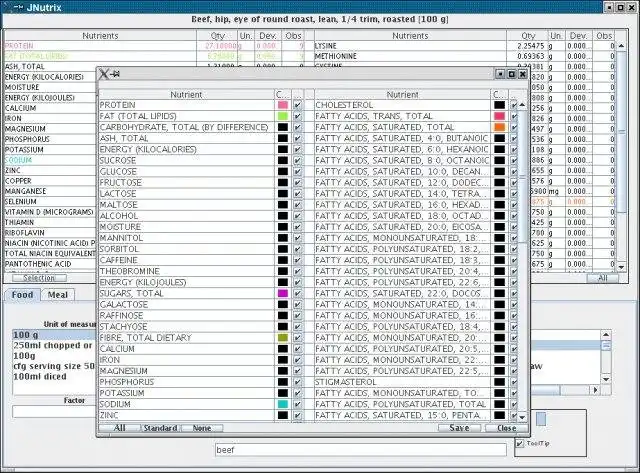Select the 250ml chopped unit entry
Image resolution: width=640 pixels, height=473 pixels.
click(x=54, y=345)
